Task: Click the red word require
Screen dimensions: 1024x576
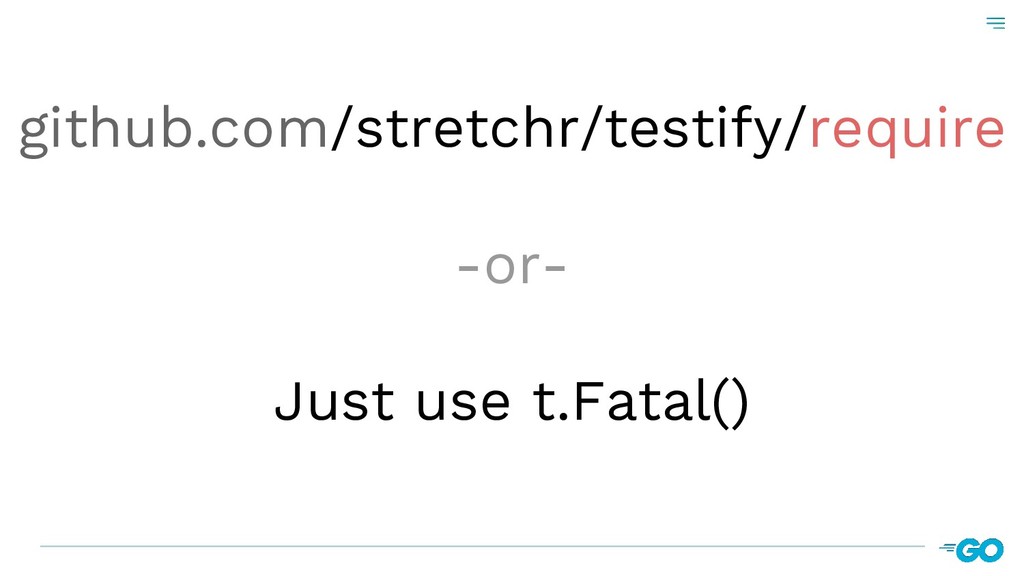Action: 906,131
